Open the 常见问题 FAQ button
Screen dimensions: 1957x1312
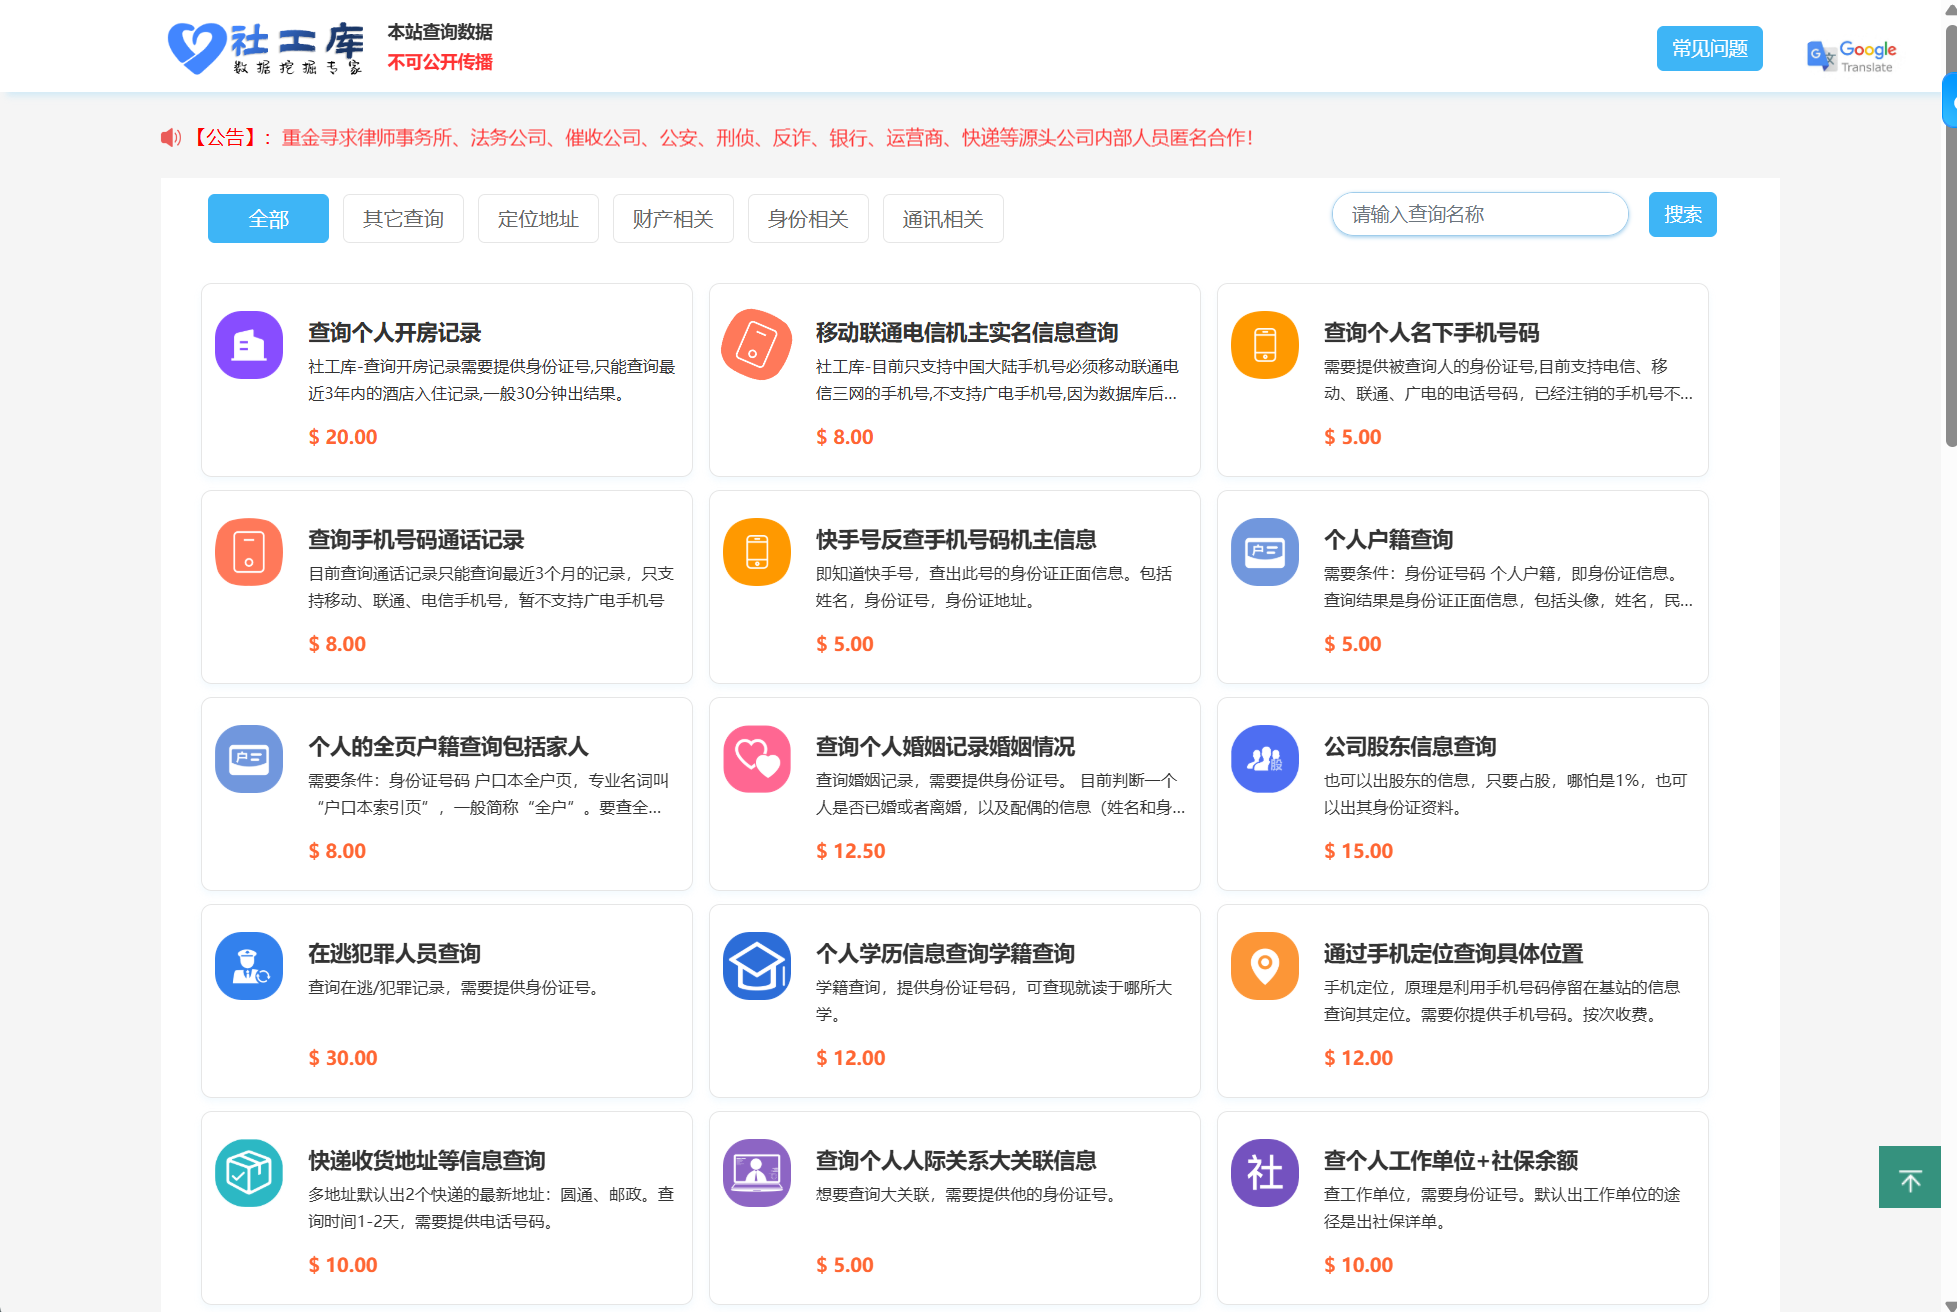pyautogui.click(x=1709, y=49)
